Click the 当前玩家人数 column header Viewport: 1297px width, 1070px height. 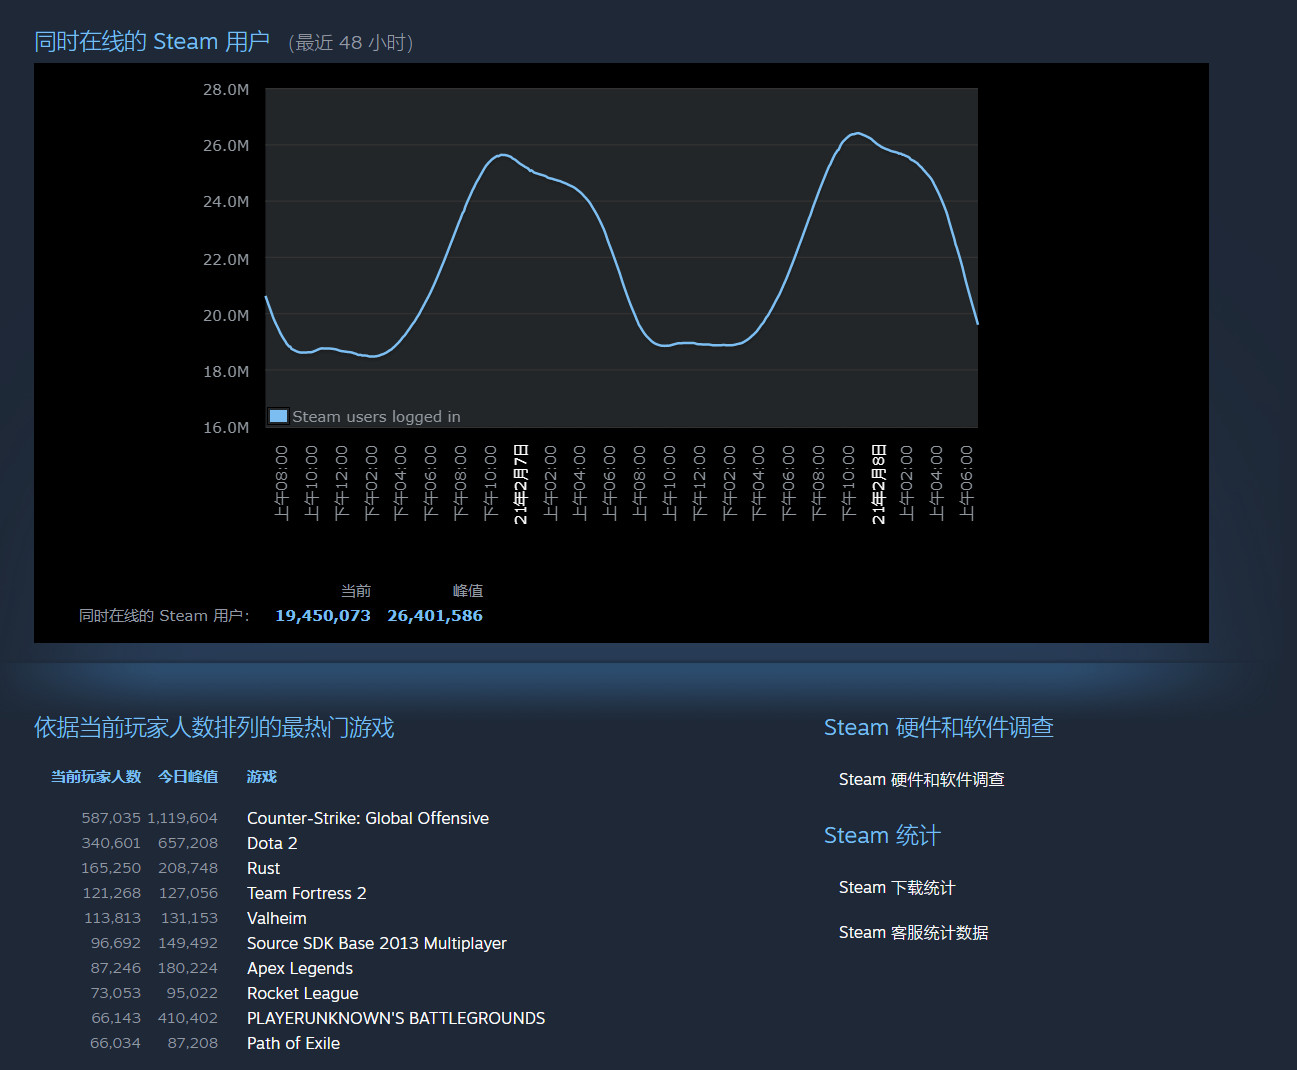coord(96,776)
